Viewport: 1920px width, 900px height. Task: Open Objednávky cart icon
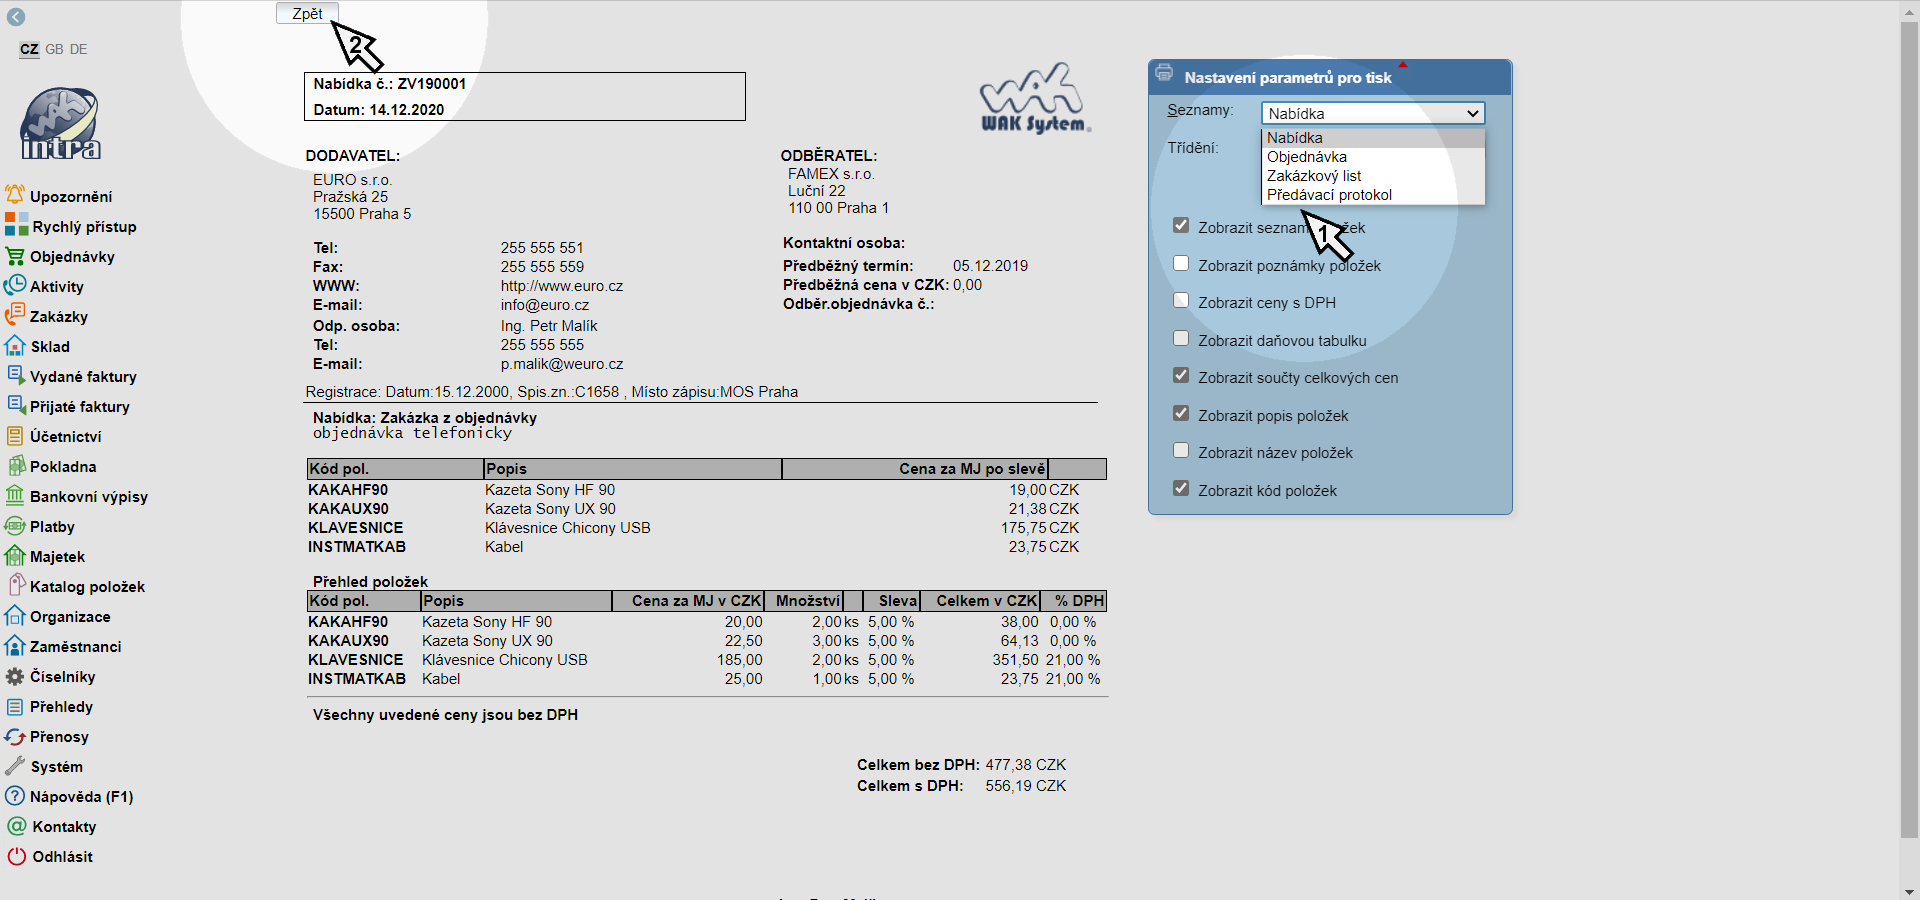[x=15, y=256]
